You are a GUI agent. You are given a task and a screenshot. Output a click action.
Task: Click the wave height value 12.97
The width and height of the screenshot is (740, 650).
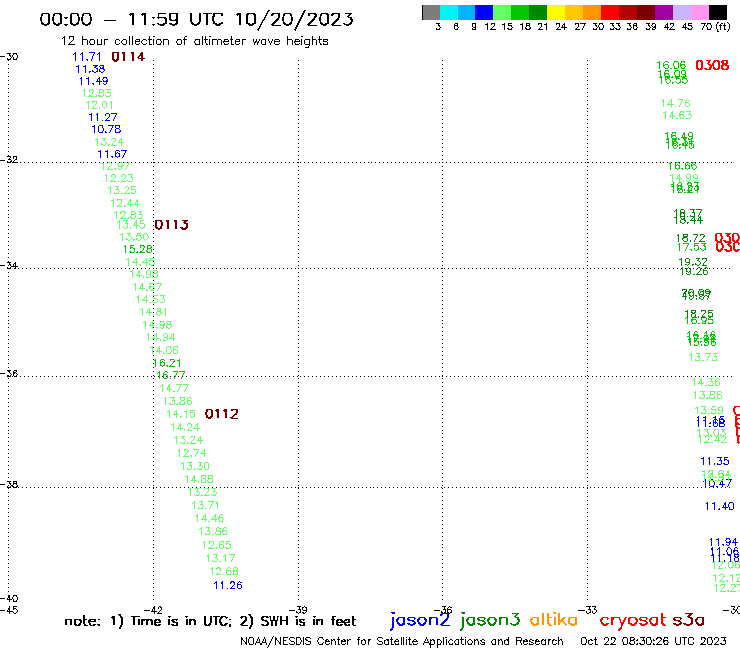point(115,166)
